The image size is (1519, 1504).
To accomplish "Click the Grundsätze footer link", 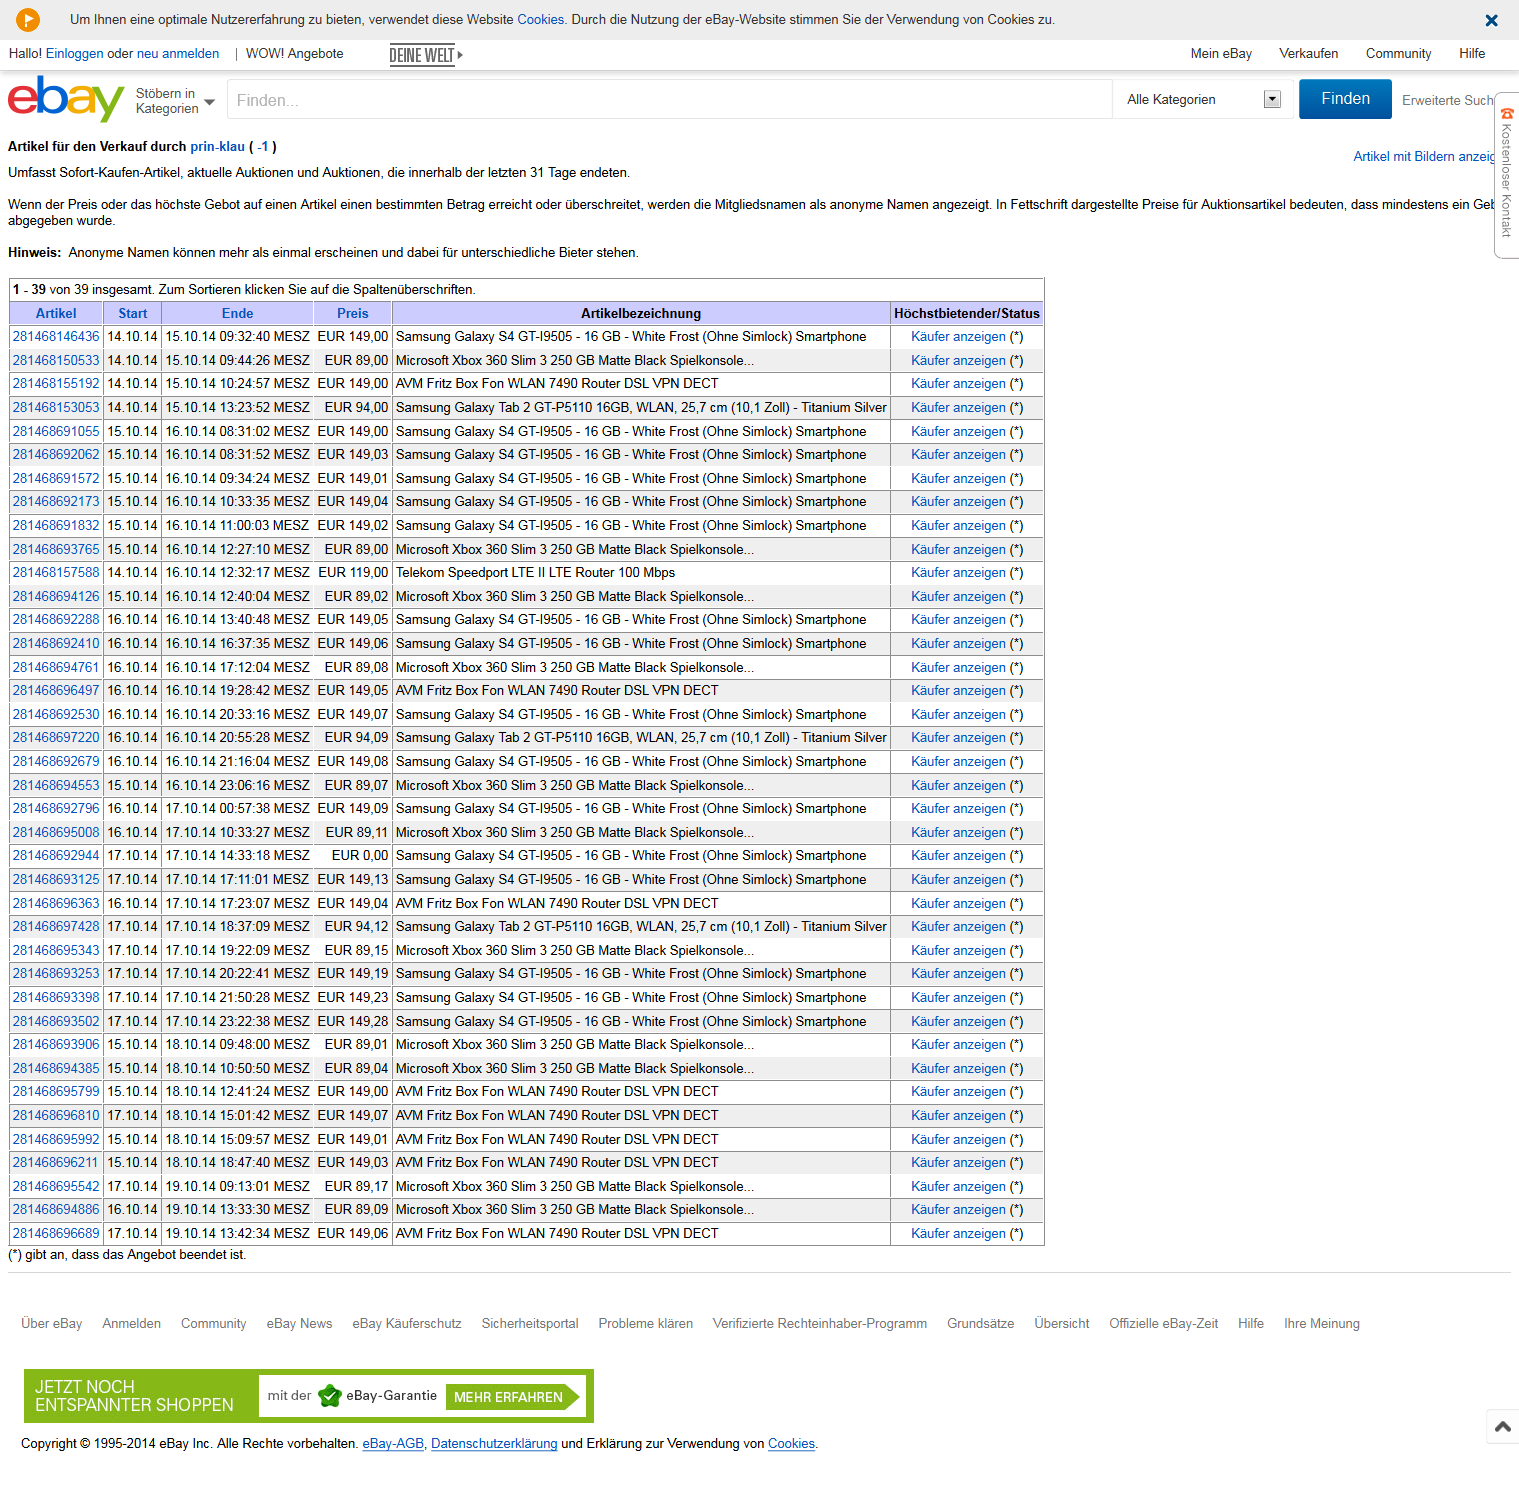I will [980, 1324].
